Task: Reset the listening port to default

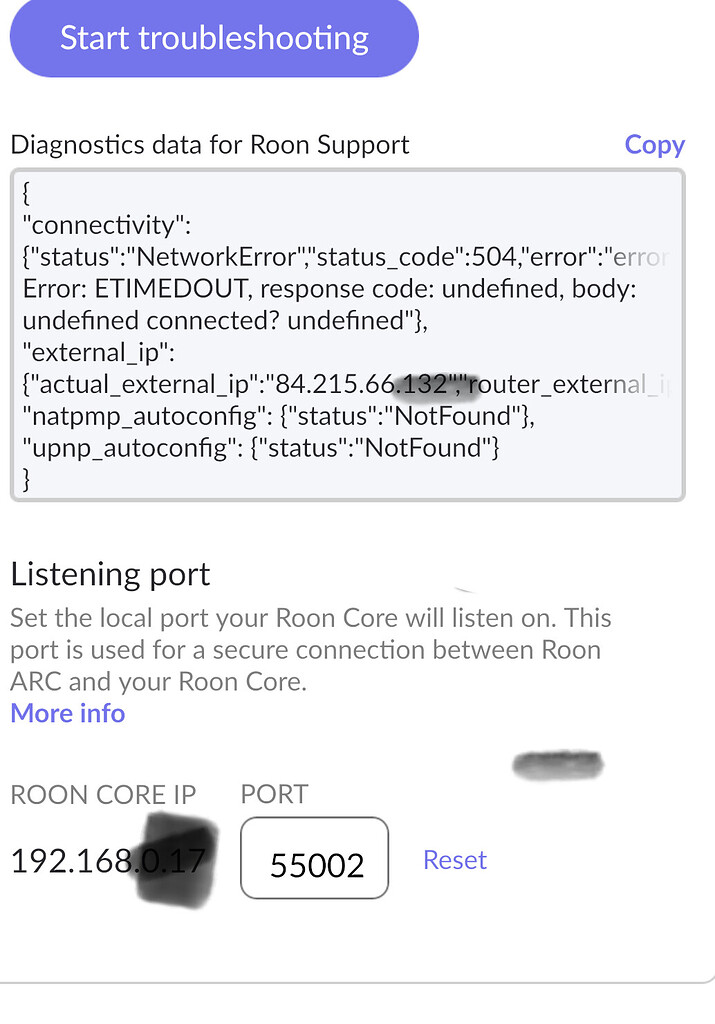Action: click(x=454, y=859)
